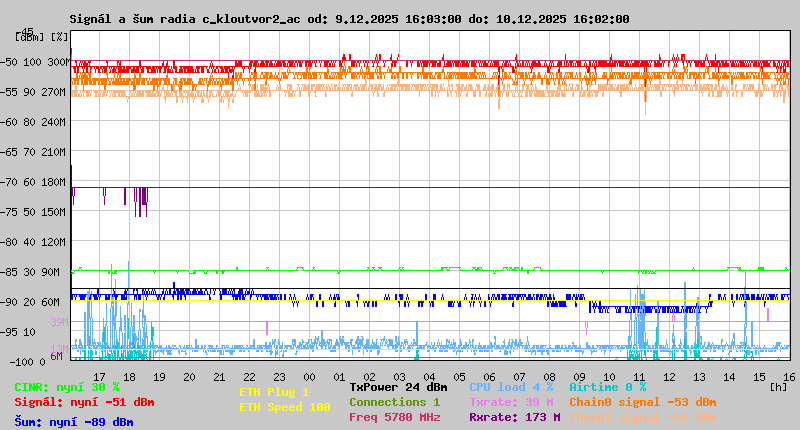This screenshot has height=430, width=800.
Task: Click the '-85' dBm axis label
Action: coord(9,272)
